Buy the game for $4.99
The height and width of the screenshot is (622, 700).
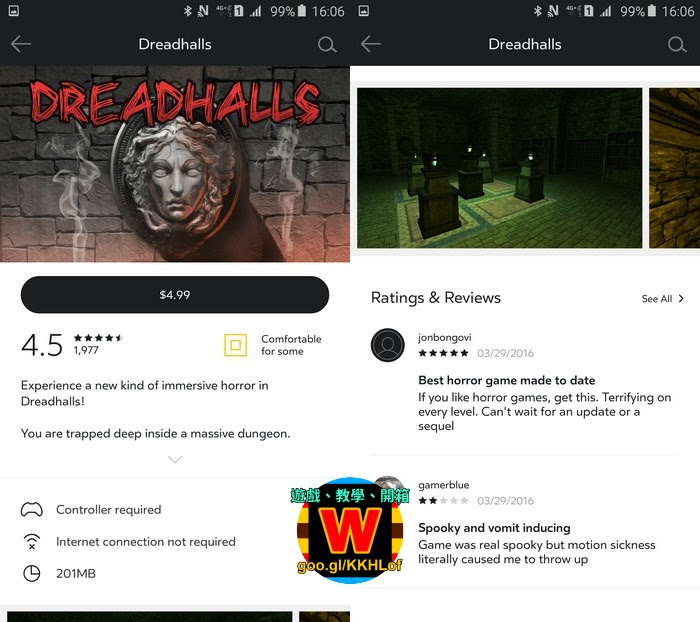point(175,295)
